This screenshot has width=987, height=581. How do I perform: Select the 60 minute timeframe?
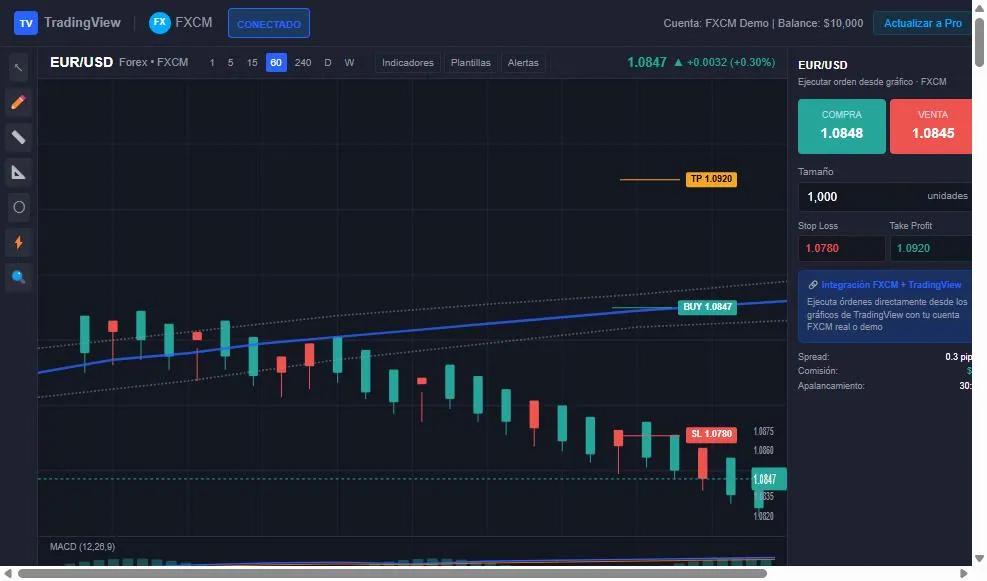276,62
